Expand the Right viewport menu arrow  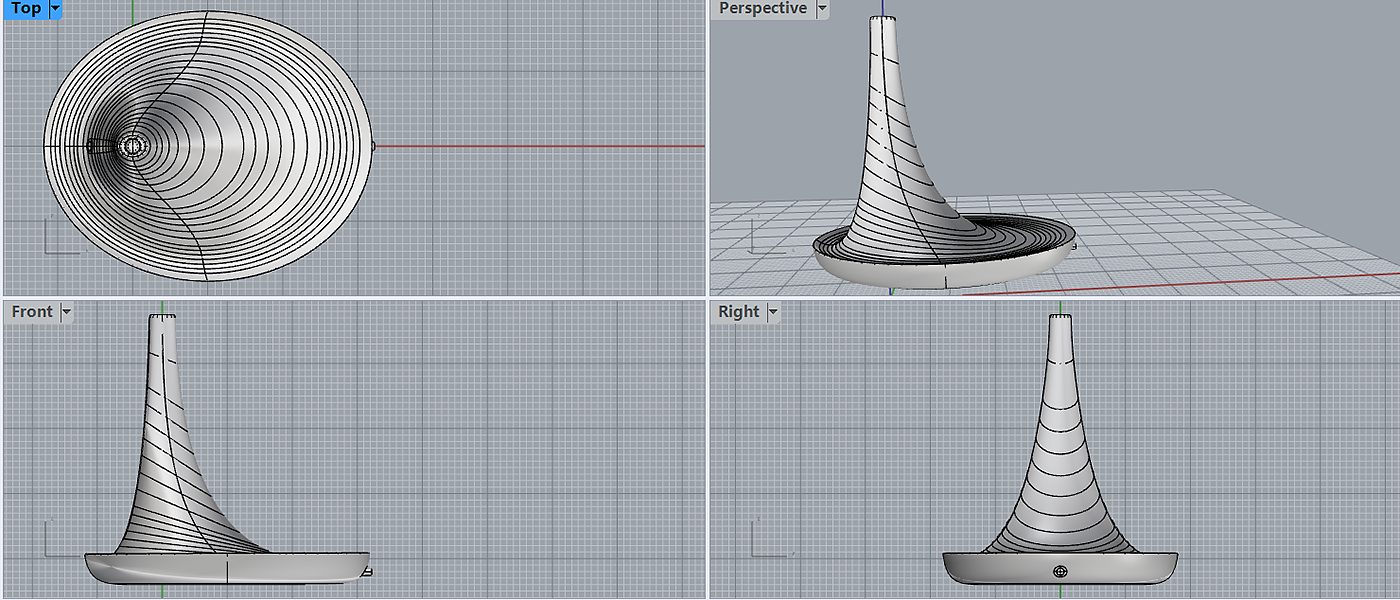pos(773,312)
